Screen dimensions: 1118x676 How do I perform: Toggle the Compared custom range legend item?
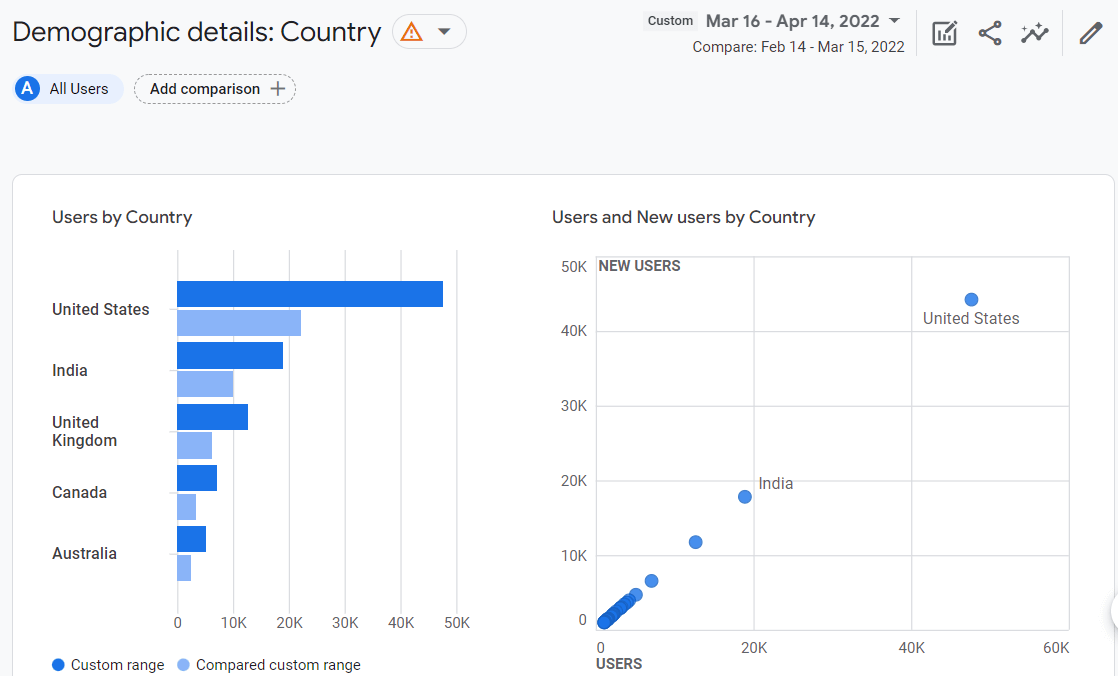tap(268, 665)
